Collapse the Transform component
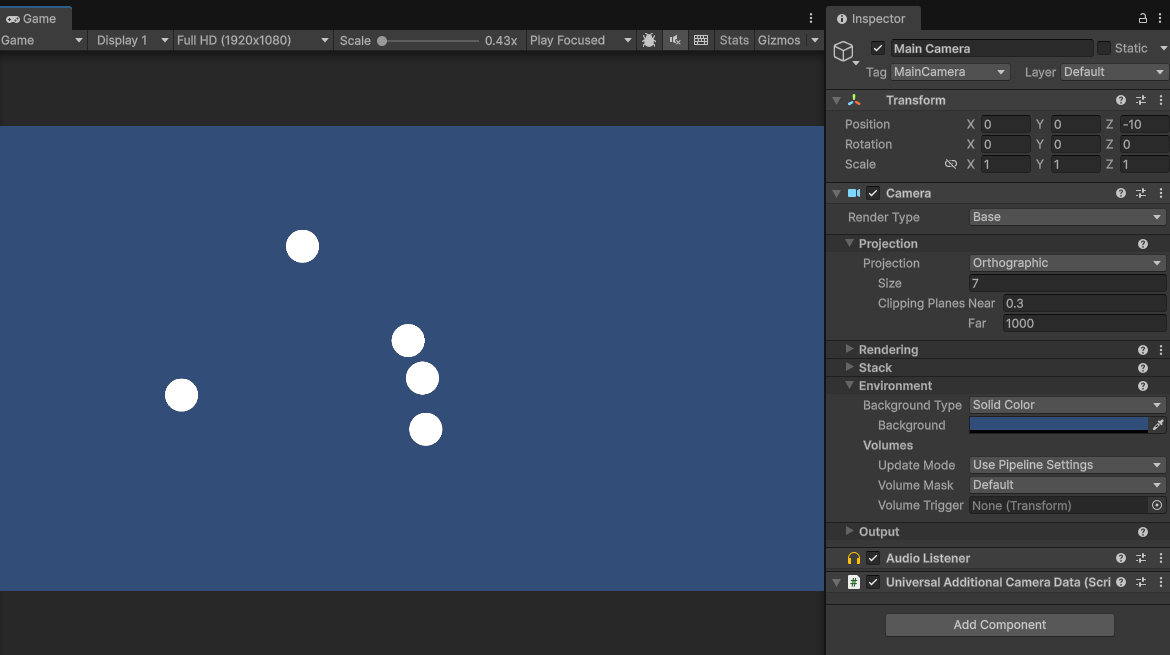The image size is (1170, 655). [836, 100]
